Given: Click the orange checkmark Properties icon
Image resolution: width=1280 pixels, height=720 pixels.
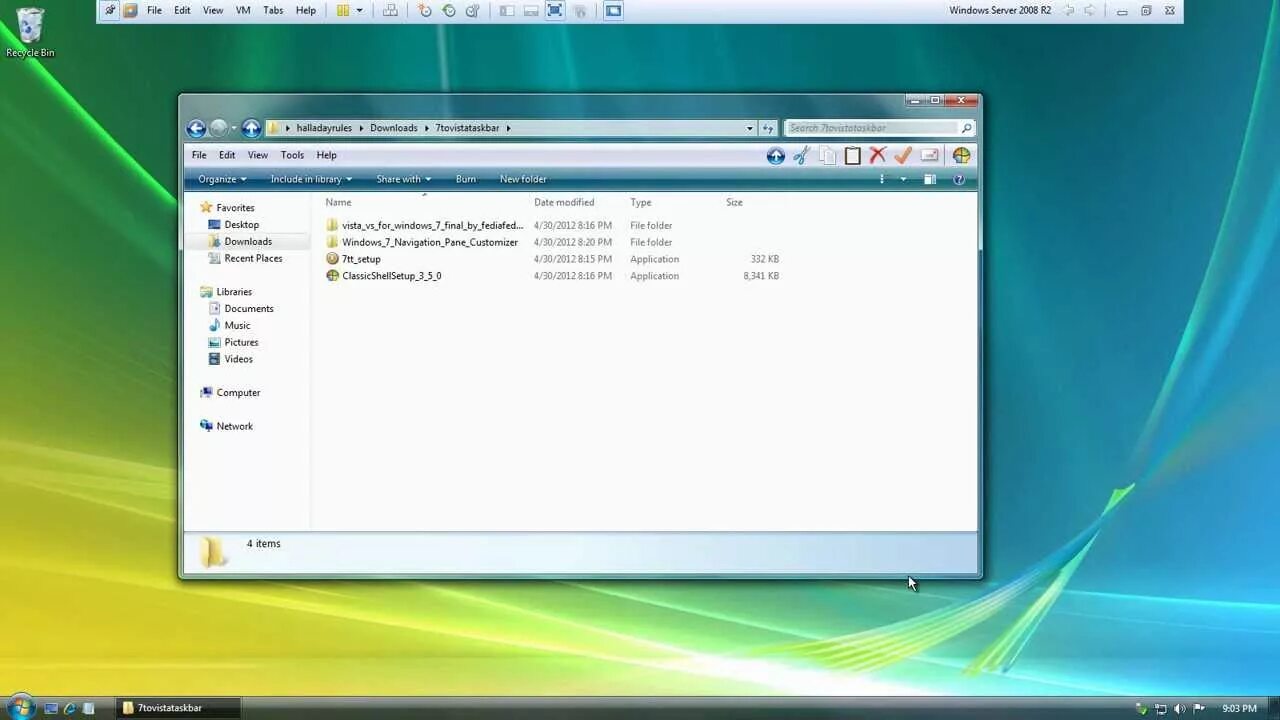Looking at the screenshot, I should point(903,155).
